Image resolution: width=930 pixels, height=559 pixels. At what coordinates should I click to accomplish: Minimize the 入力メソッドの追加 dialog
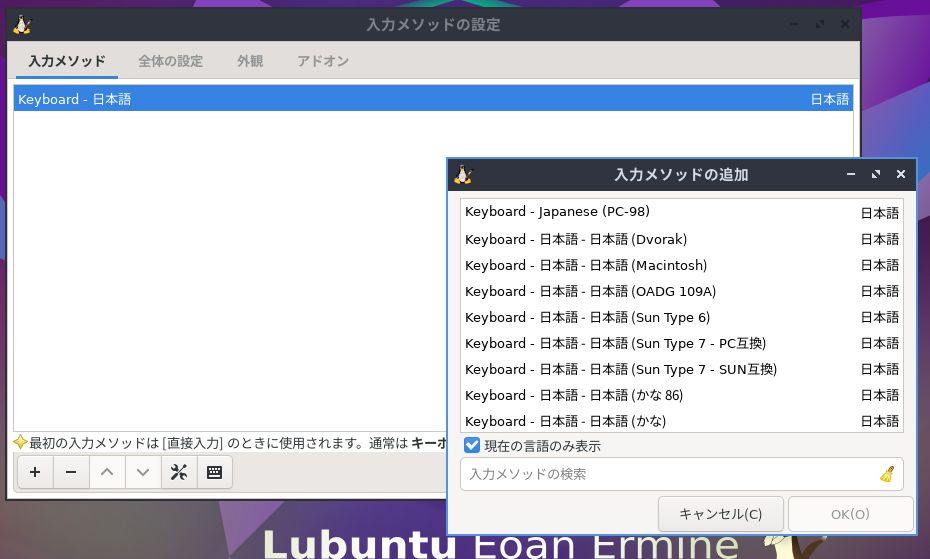tap(851, 174)
